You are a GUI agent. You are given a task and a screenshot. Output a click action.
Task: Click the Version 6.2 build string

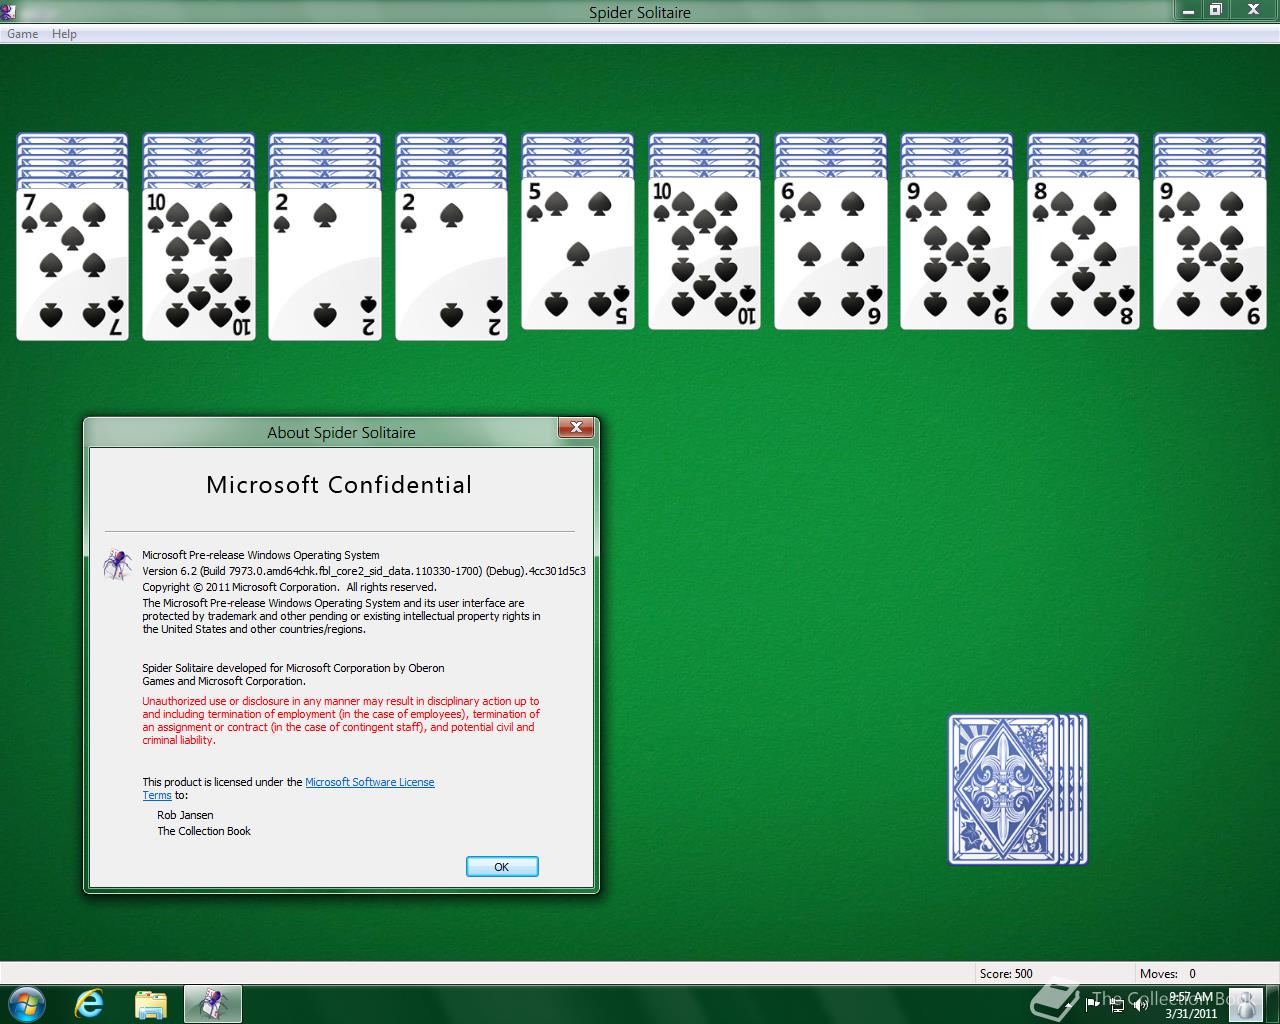(x=364, y=571)
